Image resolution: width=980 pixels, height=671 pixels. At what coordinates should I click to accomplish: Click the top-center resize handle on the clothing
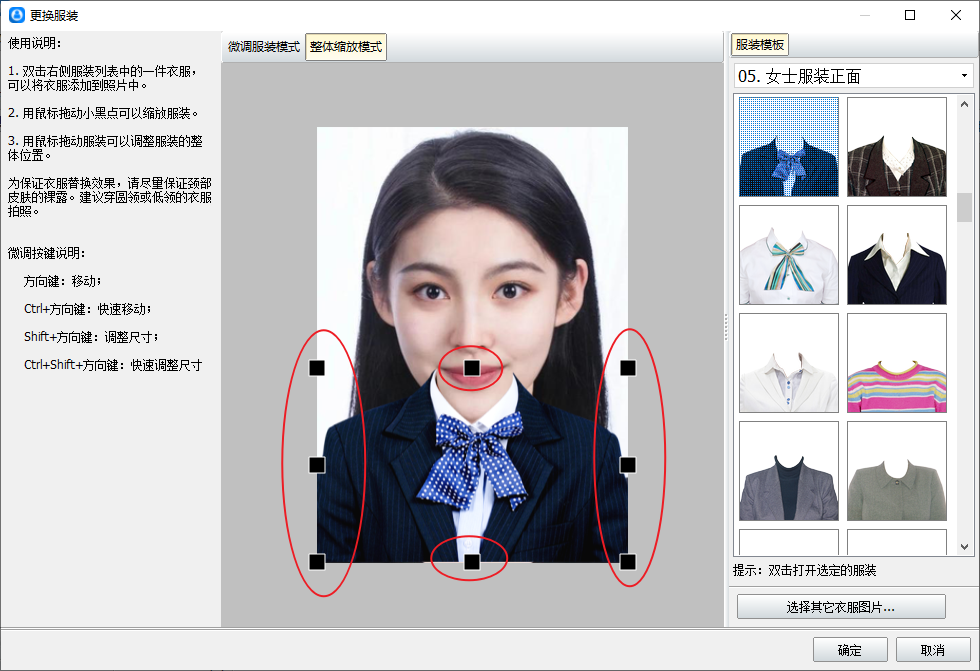(x=472, y=368)
